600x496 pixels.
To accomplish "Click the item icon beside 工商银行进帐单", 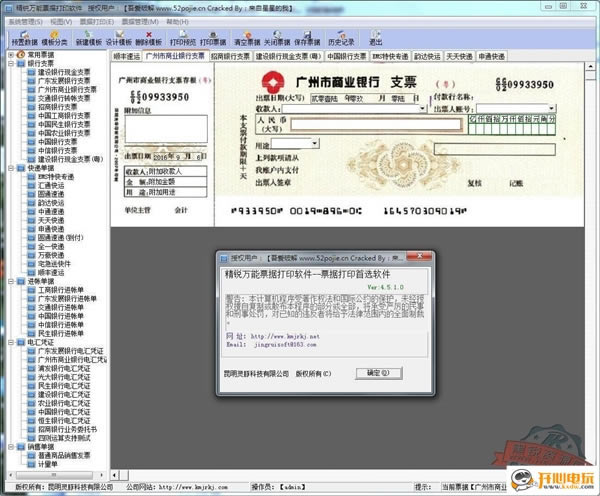I will tap(31, 290).
